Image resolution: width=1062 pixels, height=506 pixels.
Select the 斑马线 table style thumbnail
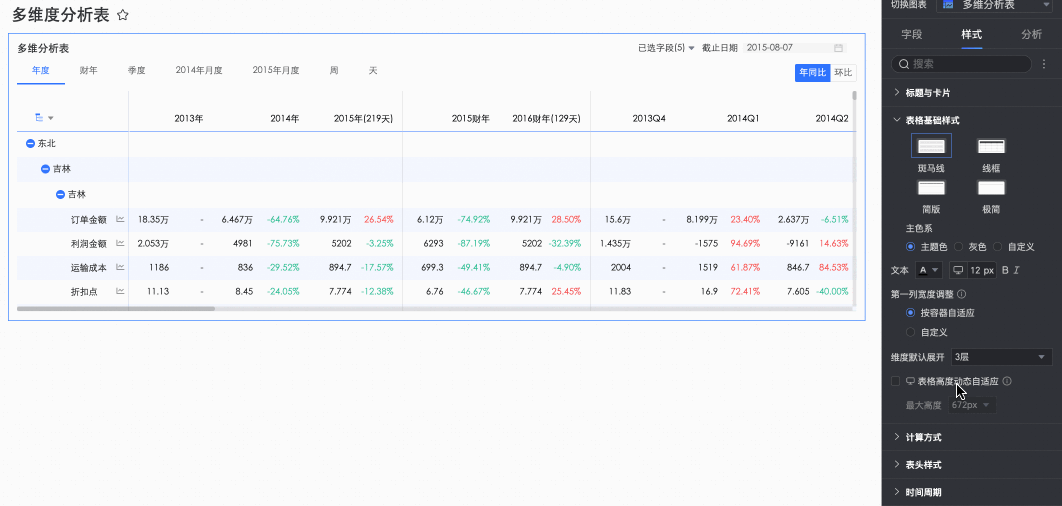click(931, 147)
